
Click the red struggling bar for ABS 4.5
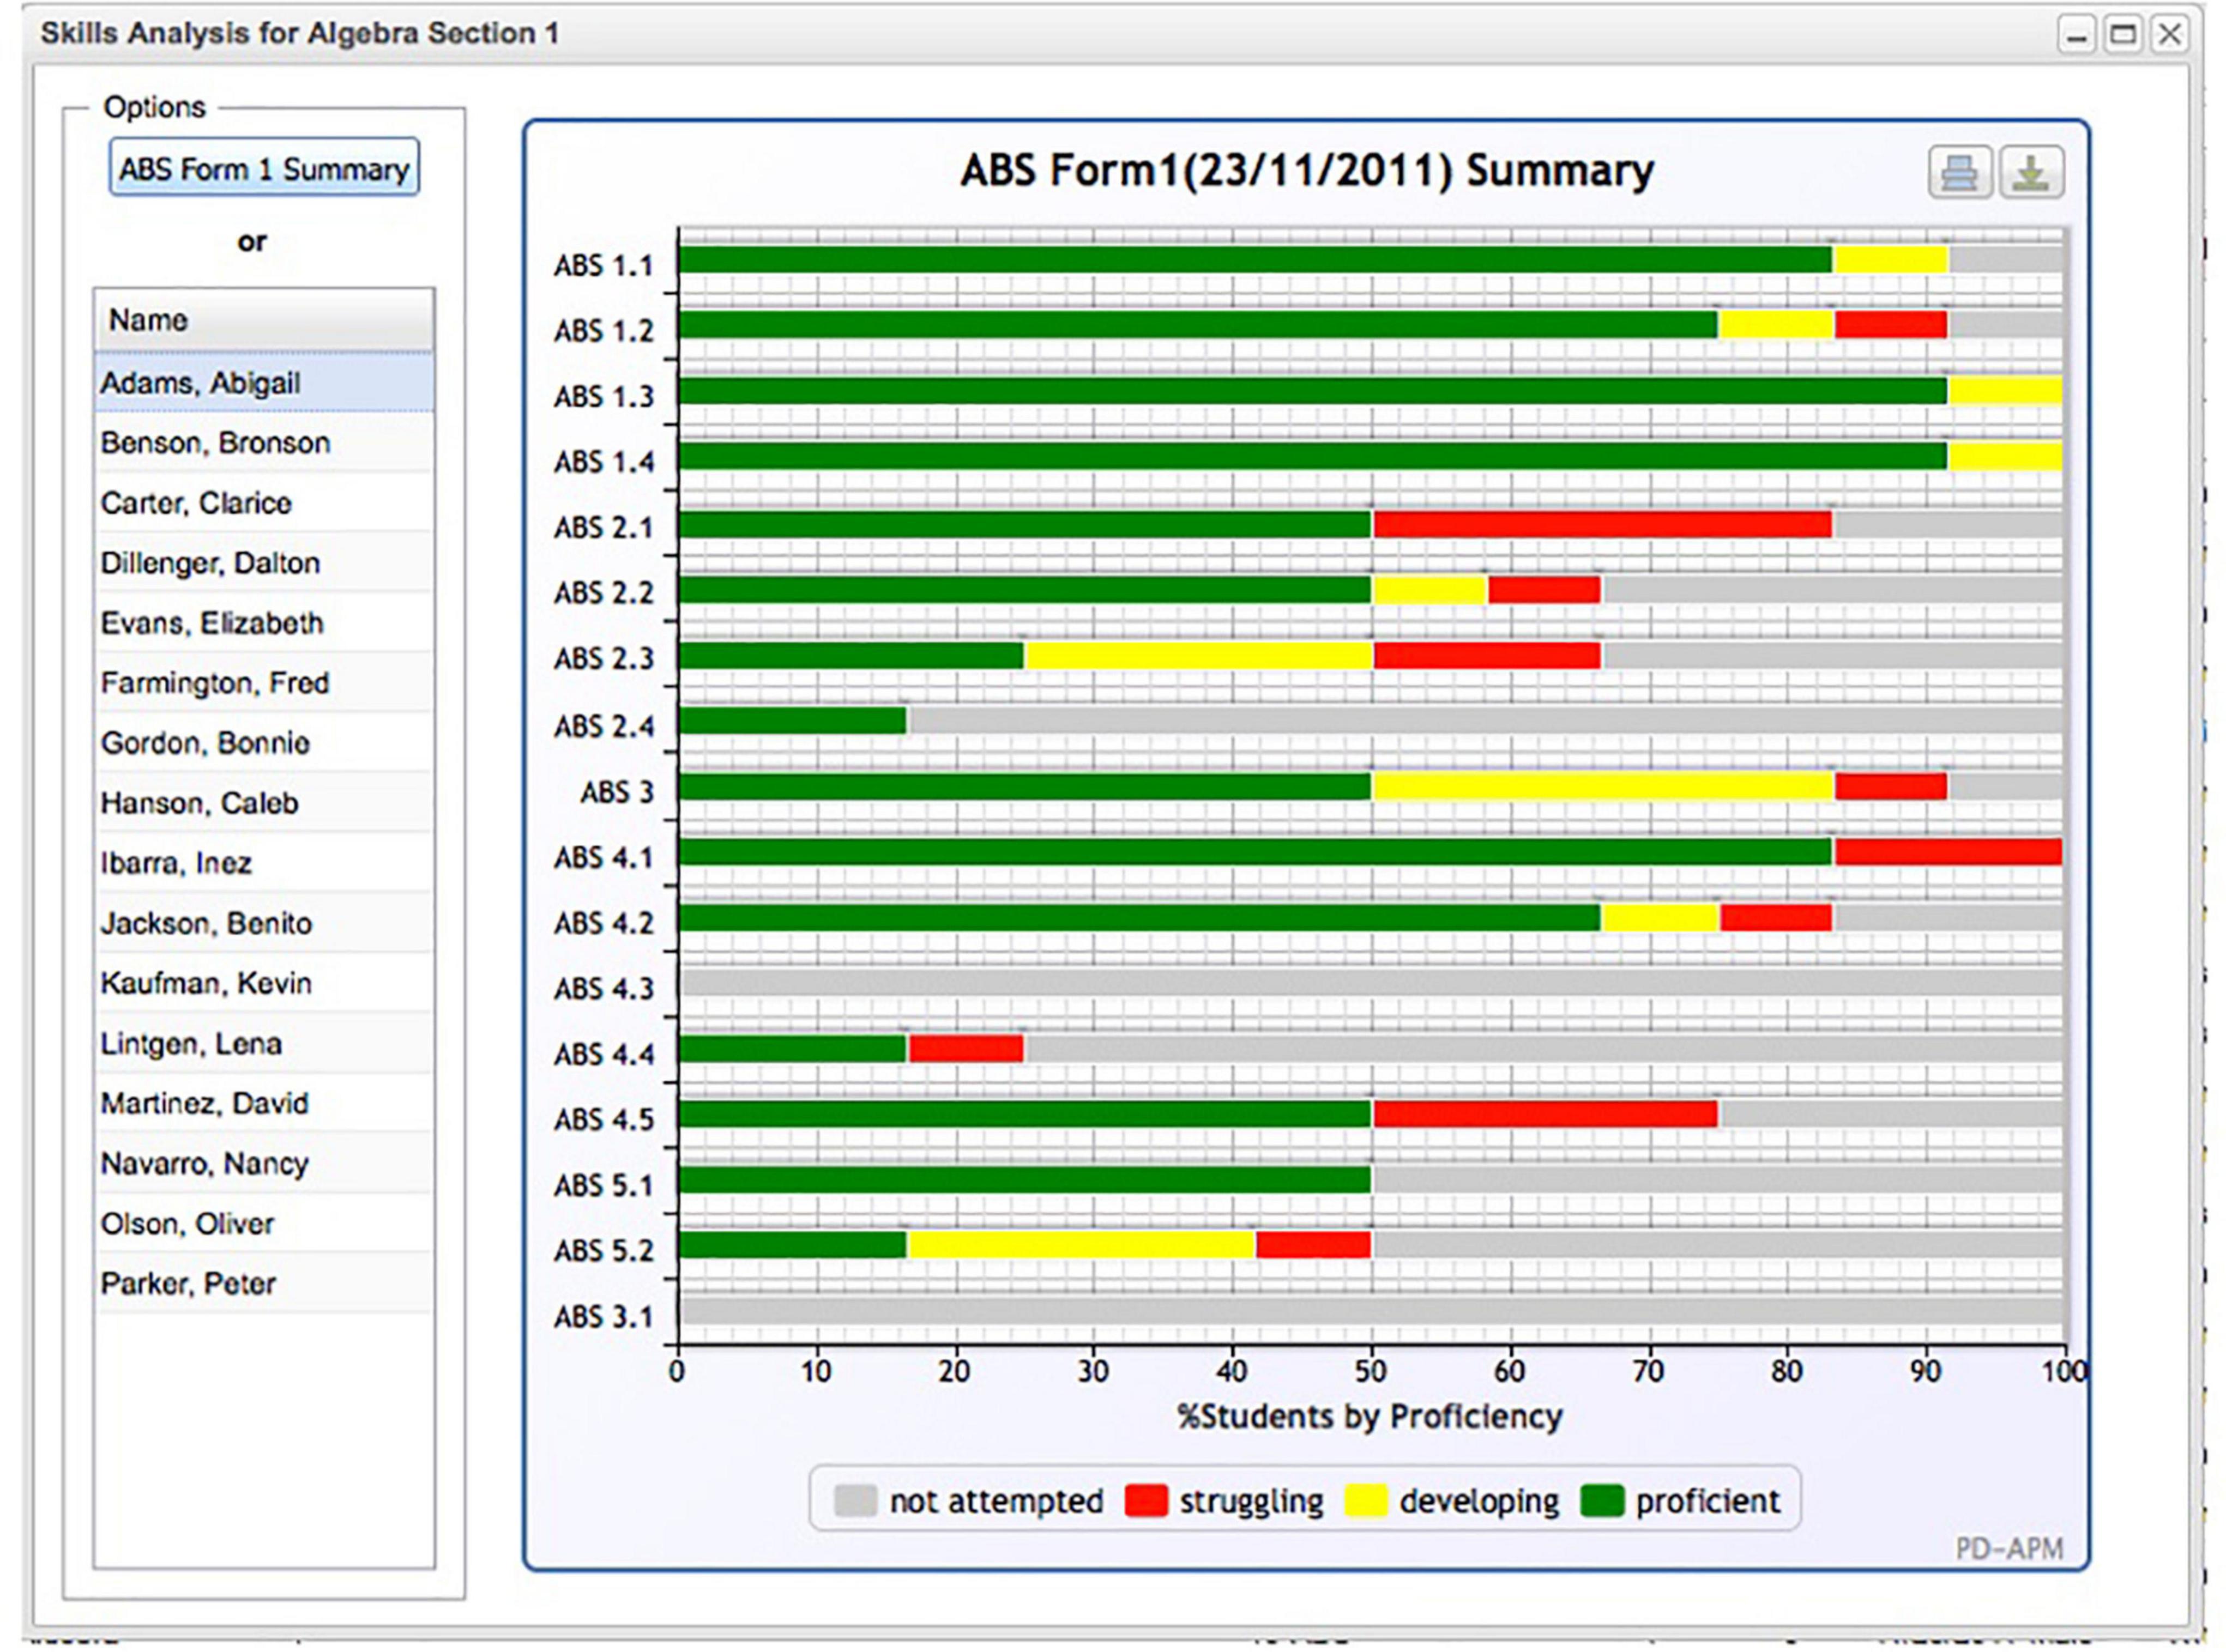coord(1545,1113)
